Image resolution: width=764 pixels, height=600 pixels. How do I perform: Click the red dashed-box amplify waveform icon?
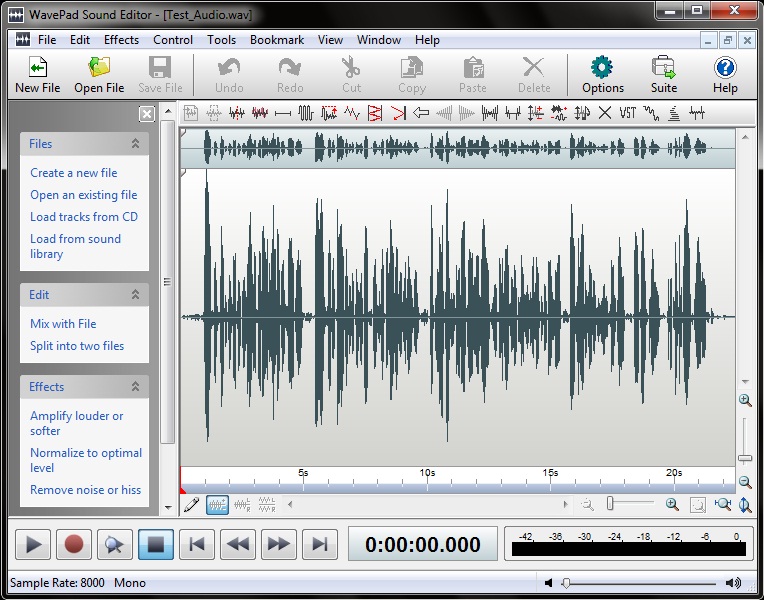point(329,113)
